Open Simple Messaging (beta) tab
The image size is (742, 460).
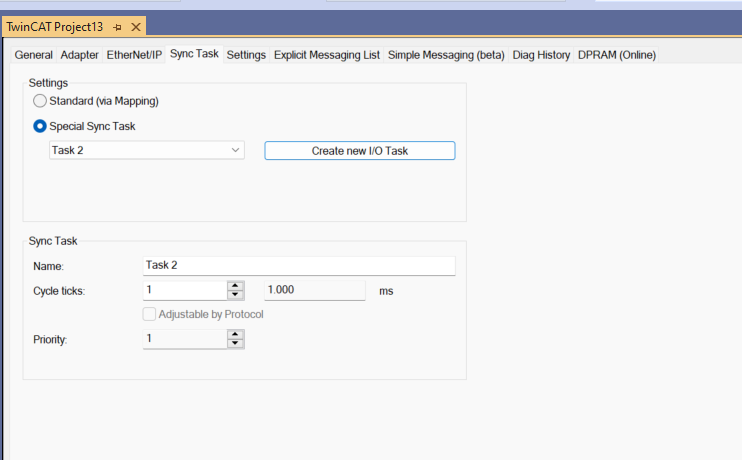pos(446,55)
